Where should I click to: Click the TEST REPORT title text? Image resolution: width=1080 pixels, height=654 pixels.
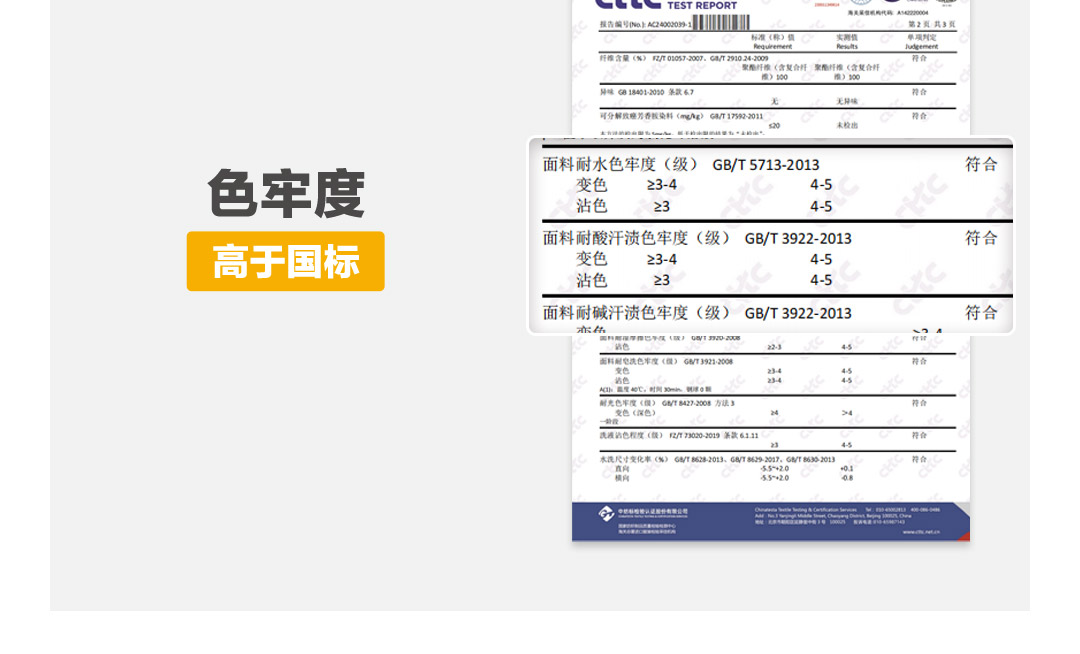[x=701, y=5]
